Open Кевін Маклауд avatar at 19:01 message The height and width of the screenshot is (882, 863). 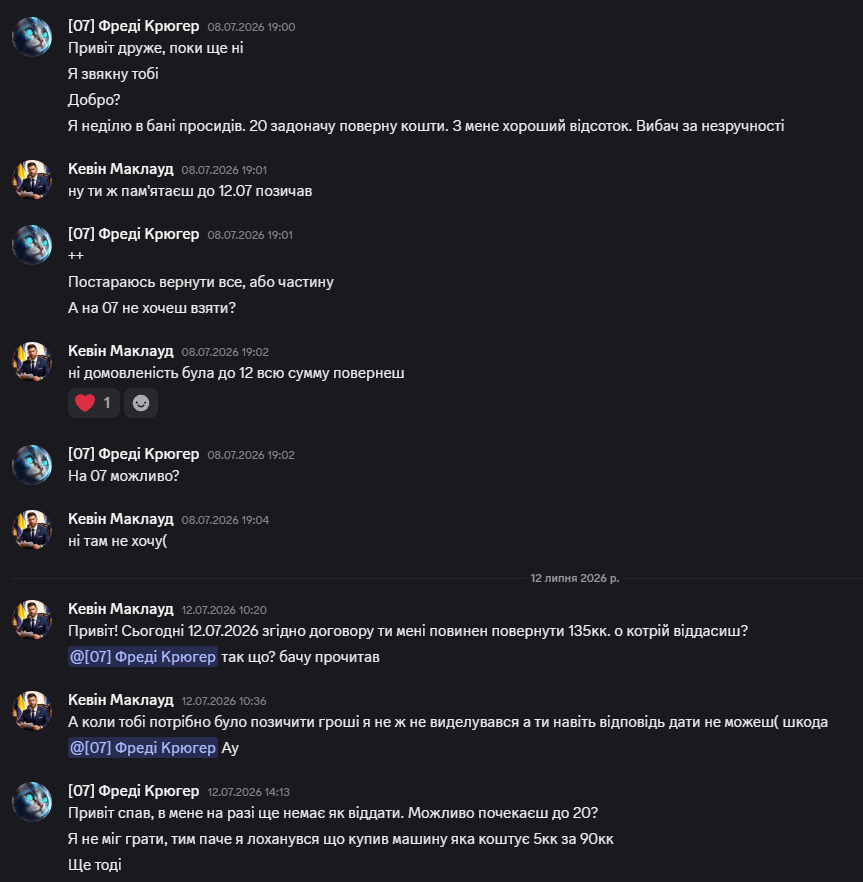32,179
